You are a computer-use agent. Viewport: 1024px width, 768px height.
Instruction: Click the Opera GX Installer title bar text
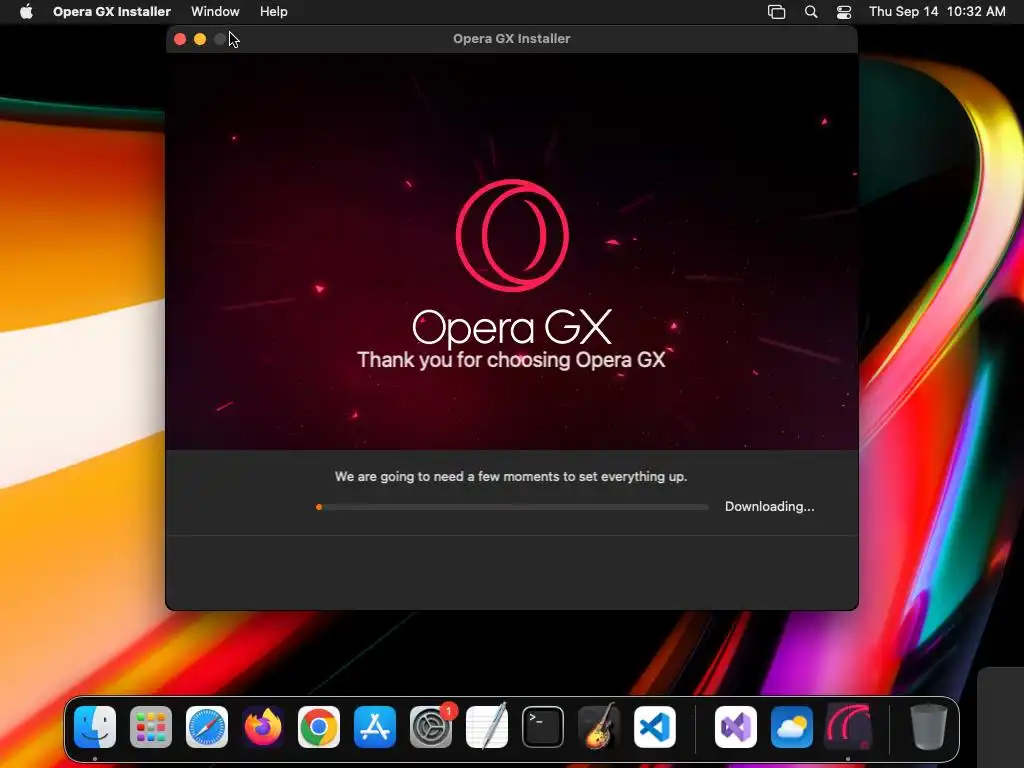point(511,39)
